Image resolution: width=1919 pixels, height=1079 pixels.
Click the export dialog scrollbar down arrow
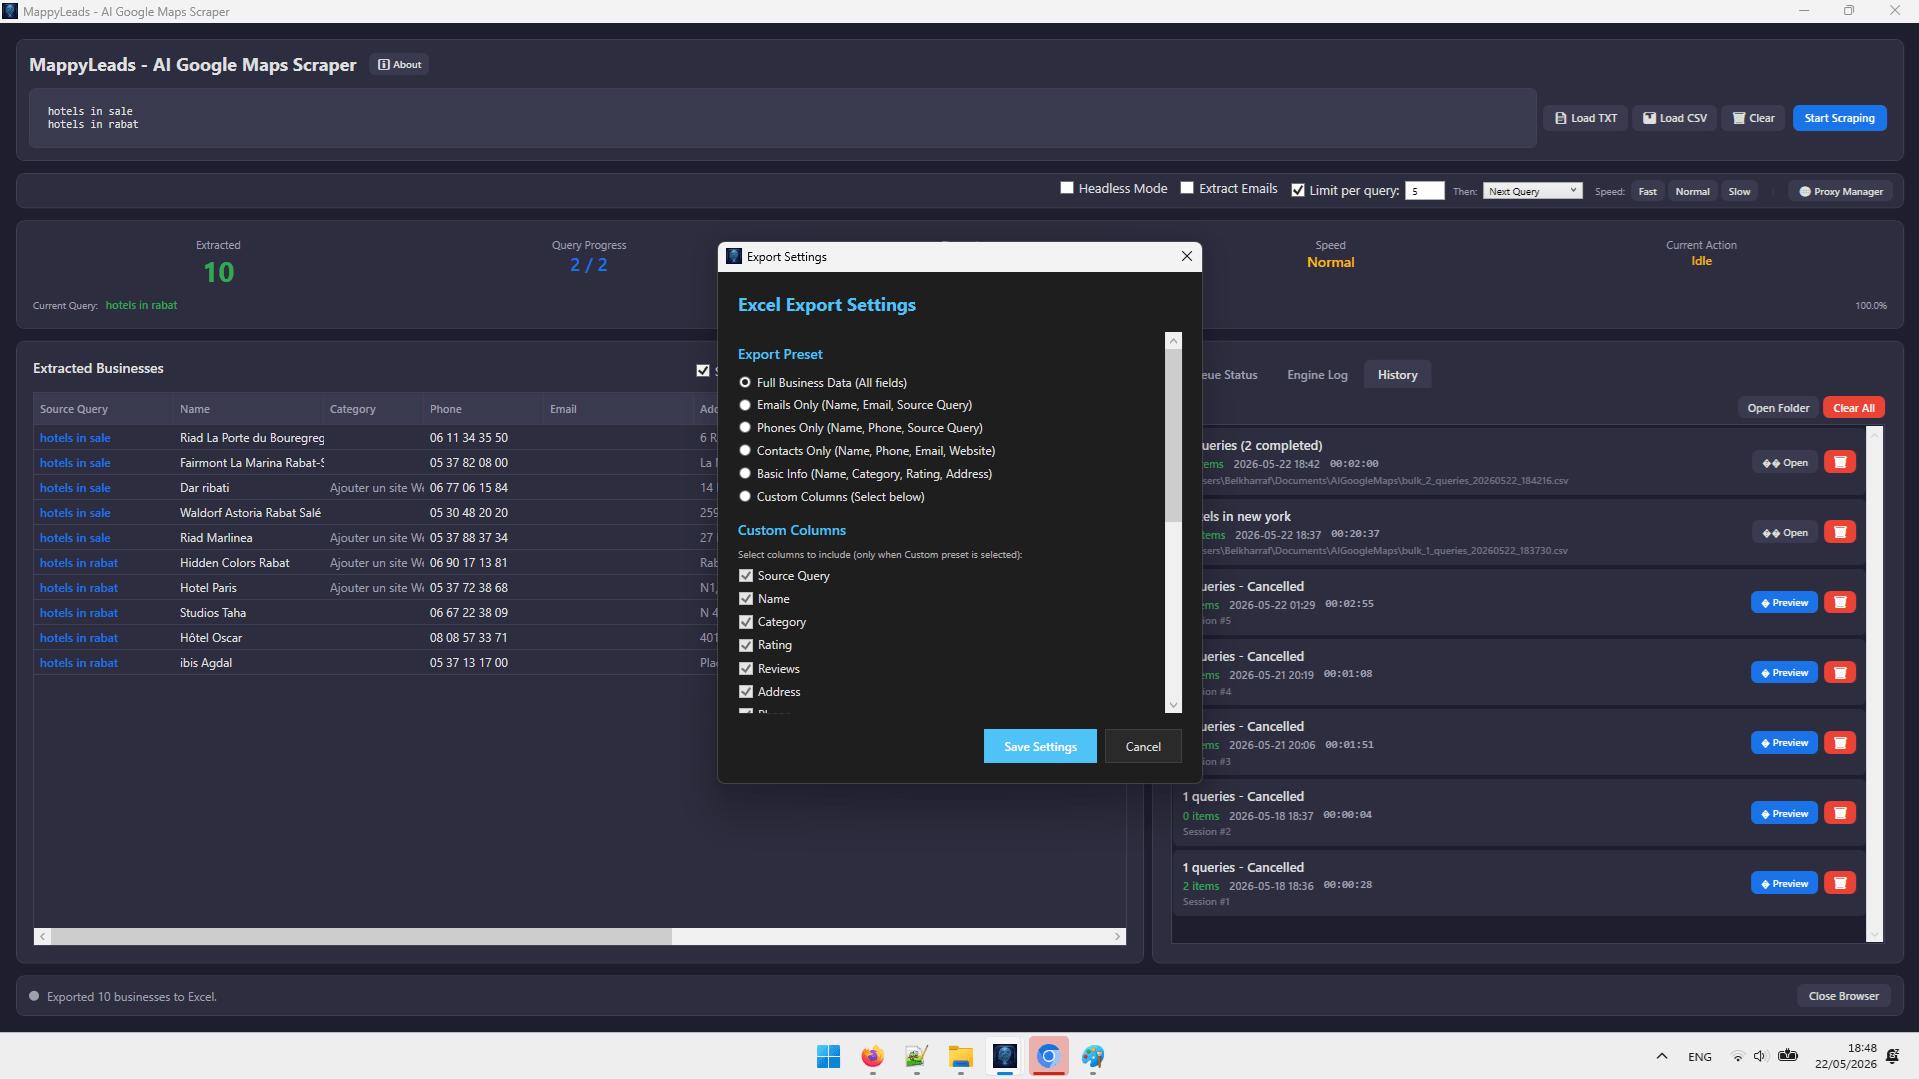[1174, 705]
